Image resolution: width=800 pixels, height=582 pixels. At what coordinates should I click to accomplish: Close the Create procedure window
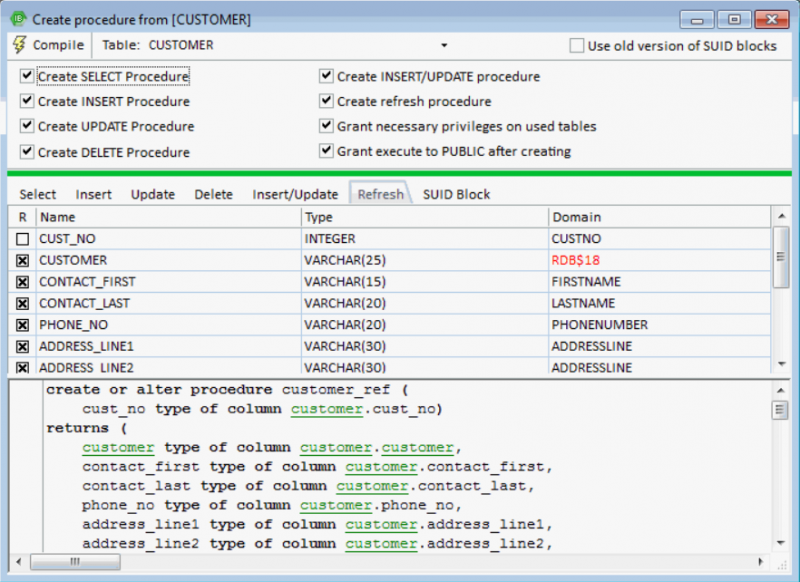772,20
